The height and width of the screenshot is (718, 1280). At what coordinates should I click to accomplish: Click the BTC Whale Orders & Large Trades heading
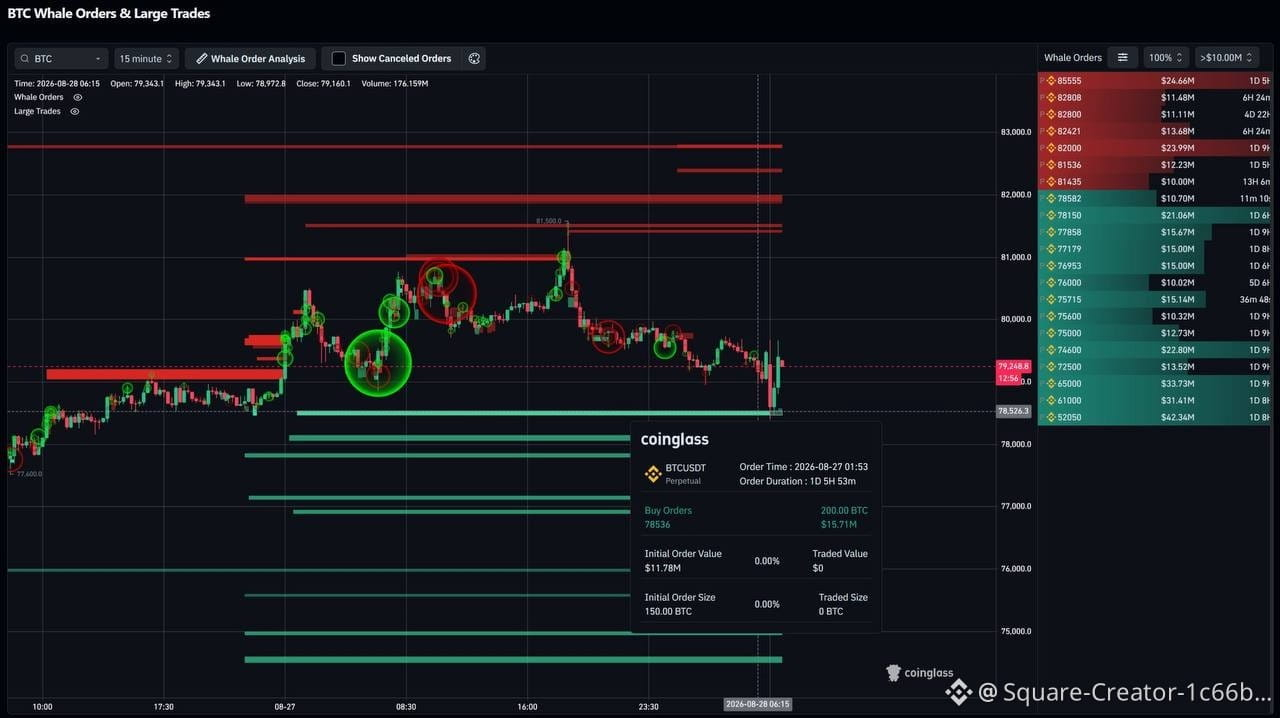[x=109, y=14]
